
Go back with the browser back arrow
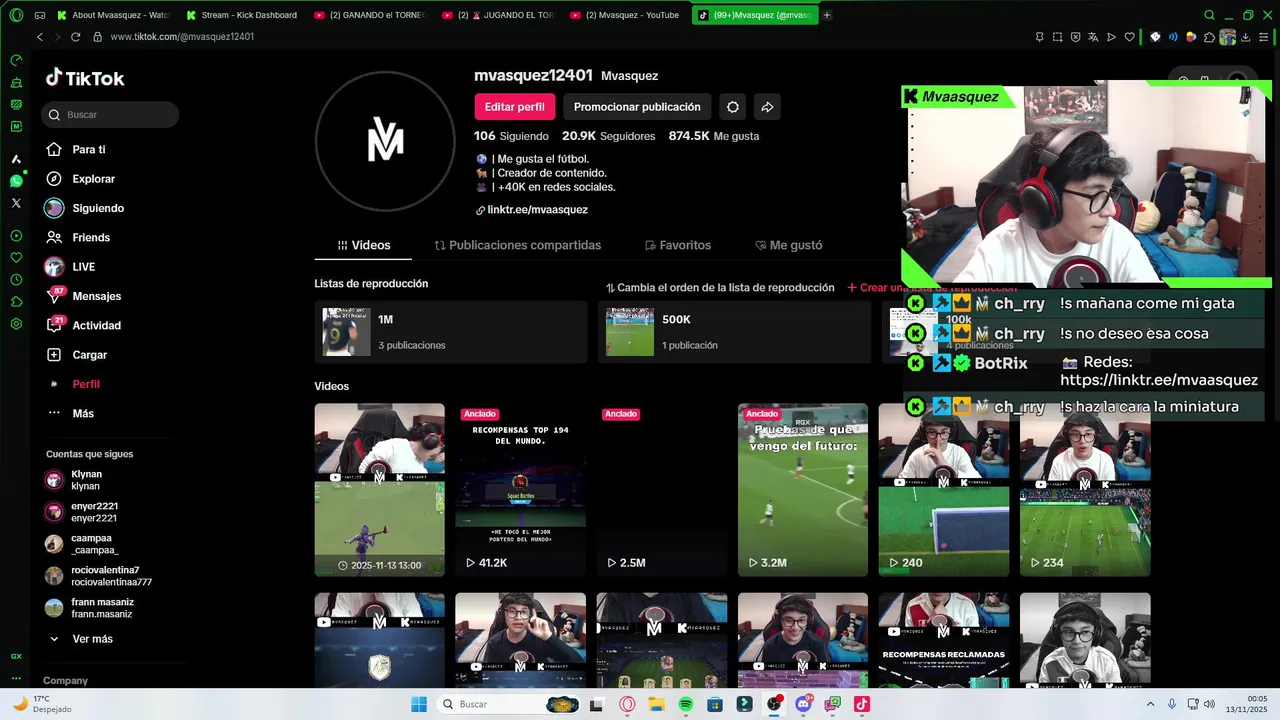click(40, 37)
